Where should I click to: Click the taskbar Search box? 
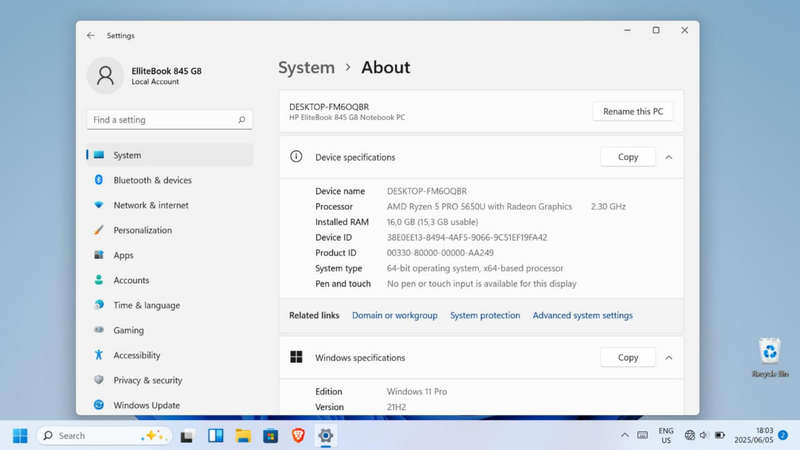coord(104,436)
